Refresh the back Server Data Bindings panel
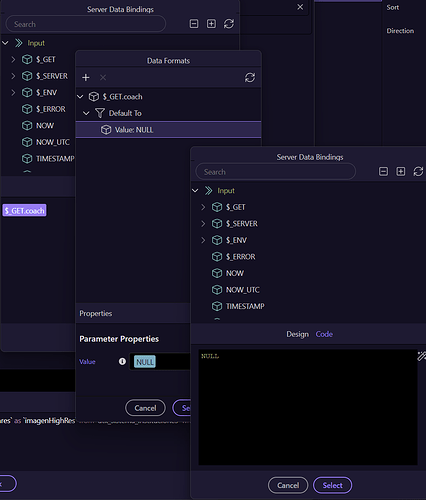This screenshot has width=426, height=500. (229, 24)
